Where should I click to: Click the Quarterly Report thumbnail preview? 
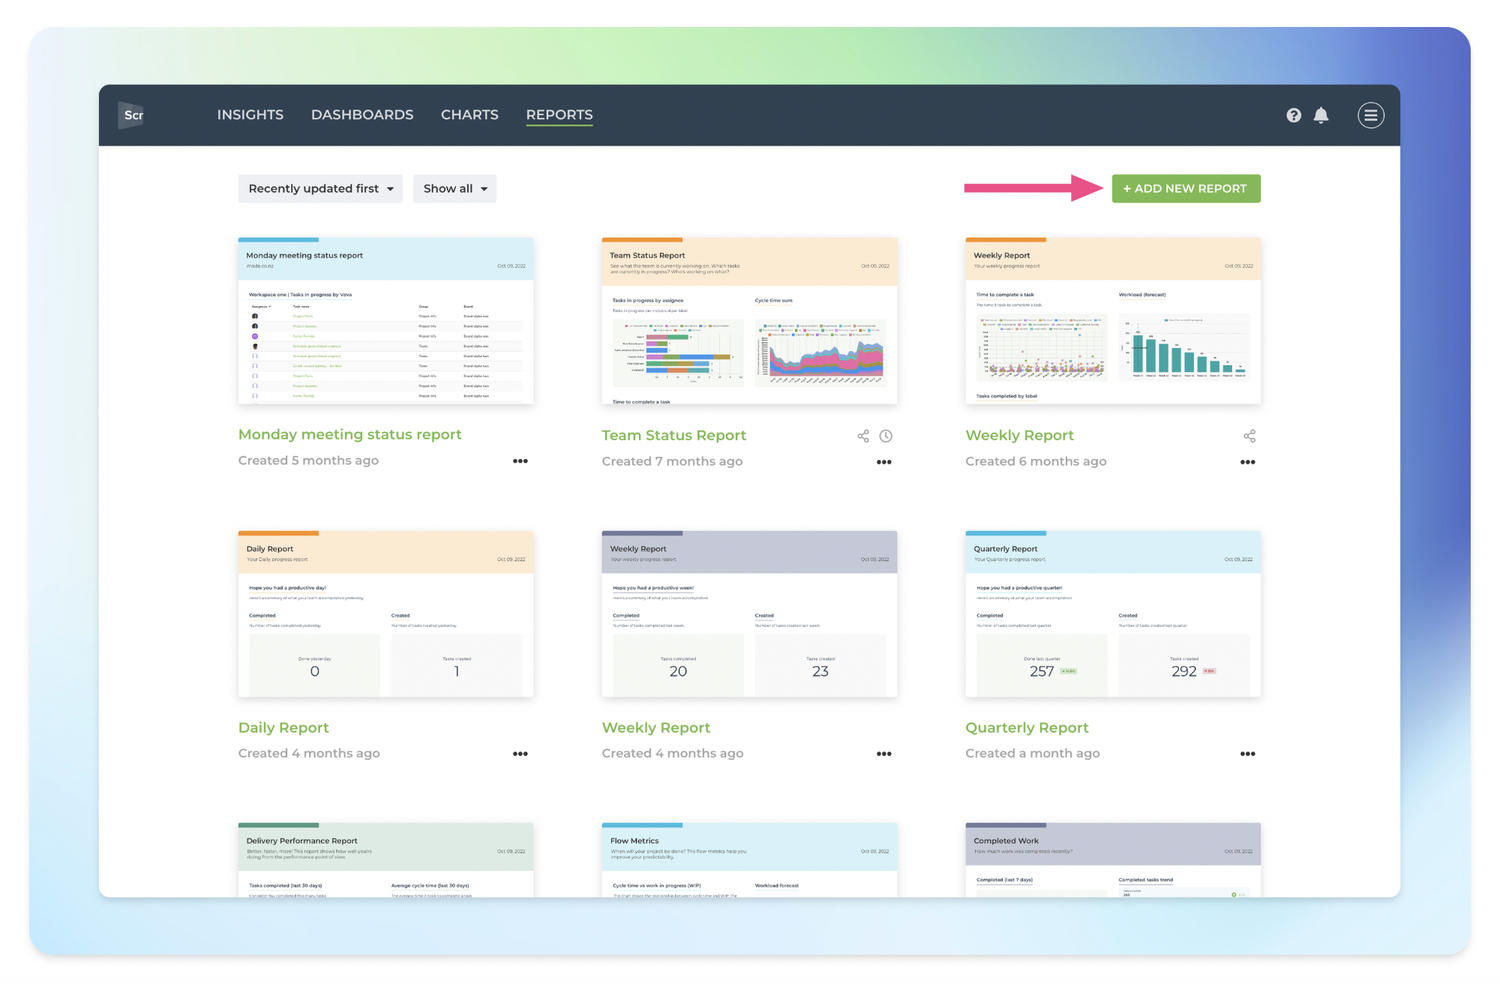[1113, 614]
